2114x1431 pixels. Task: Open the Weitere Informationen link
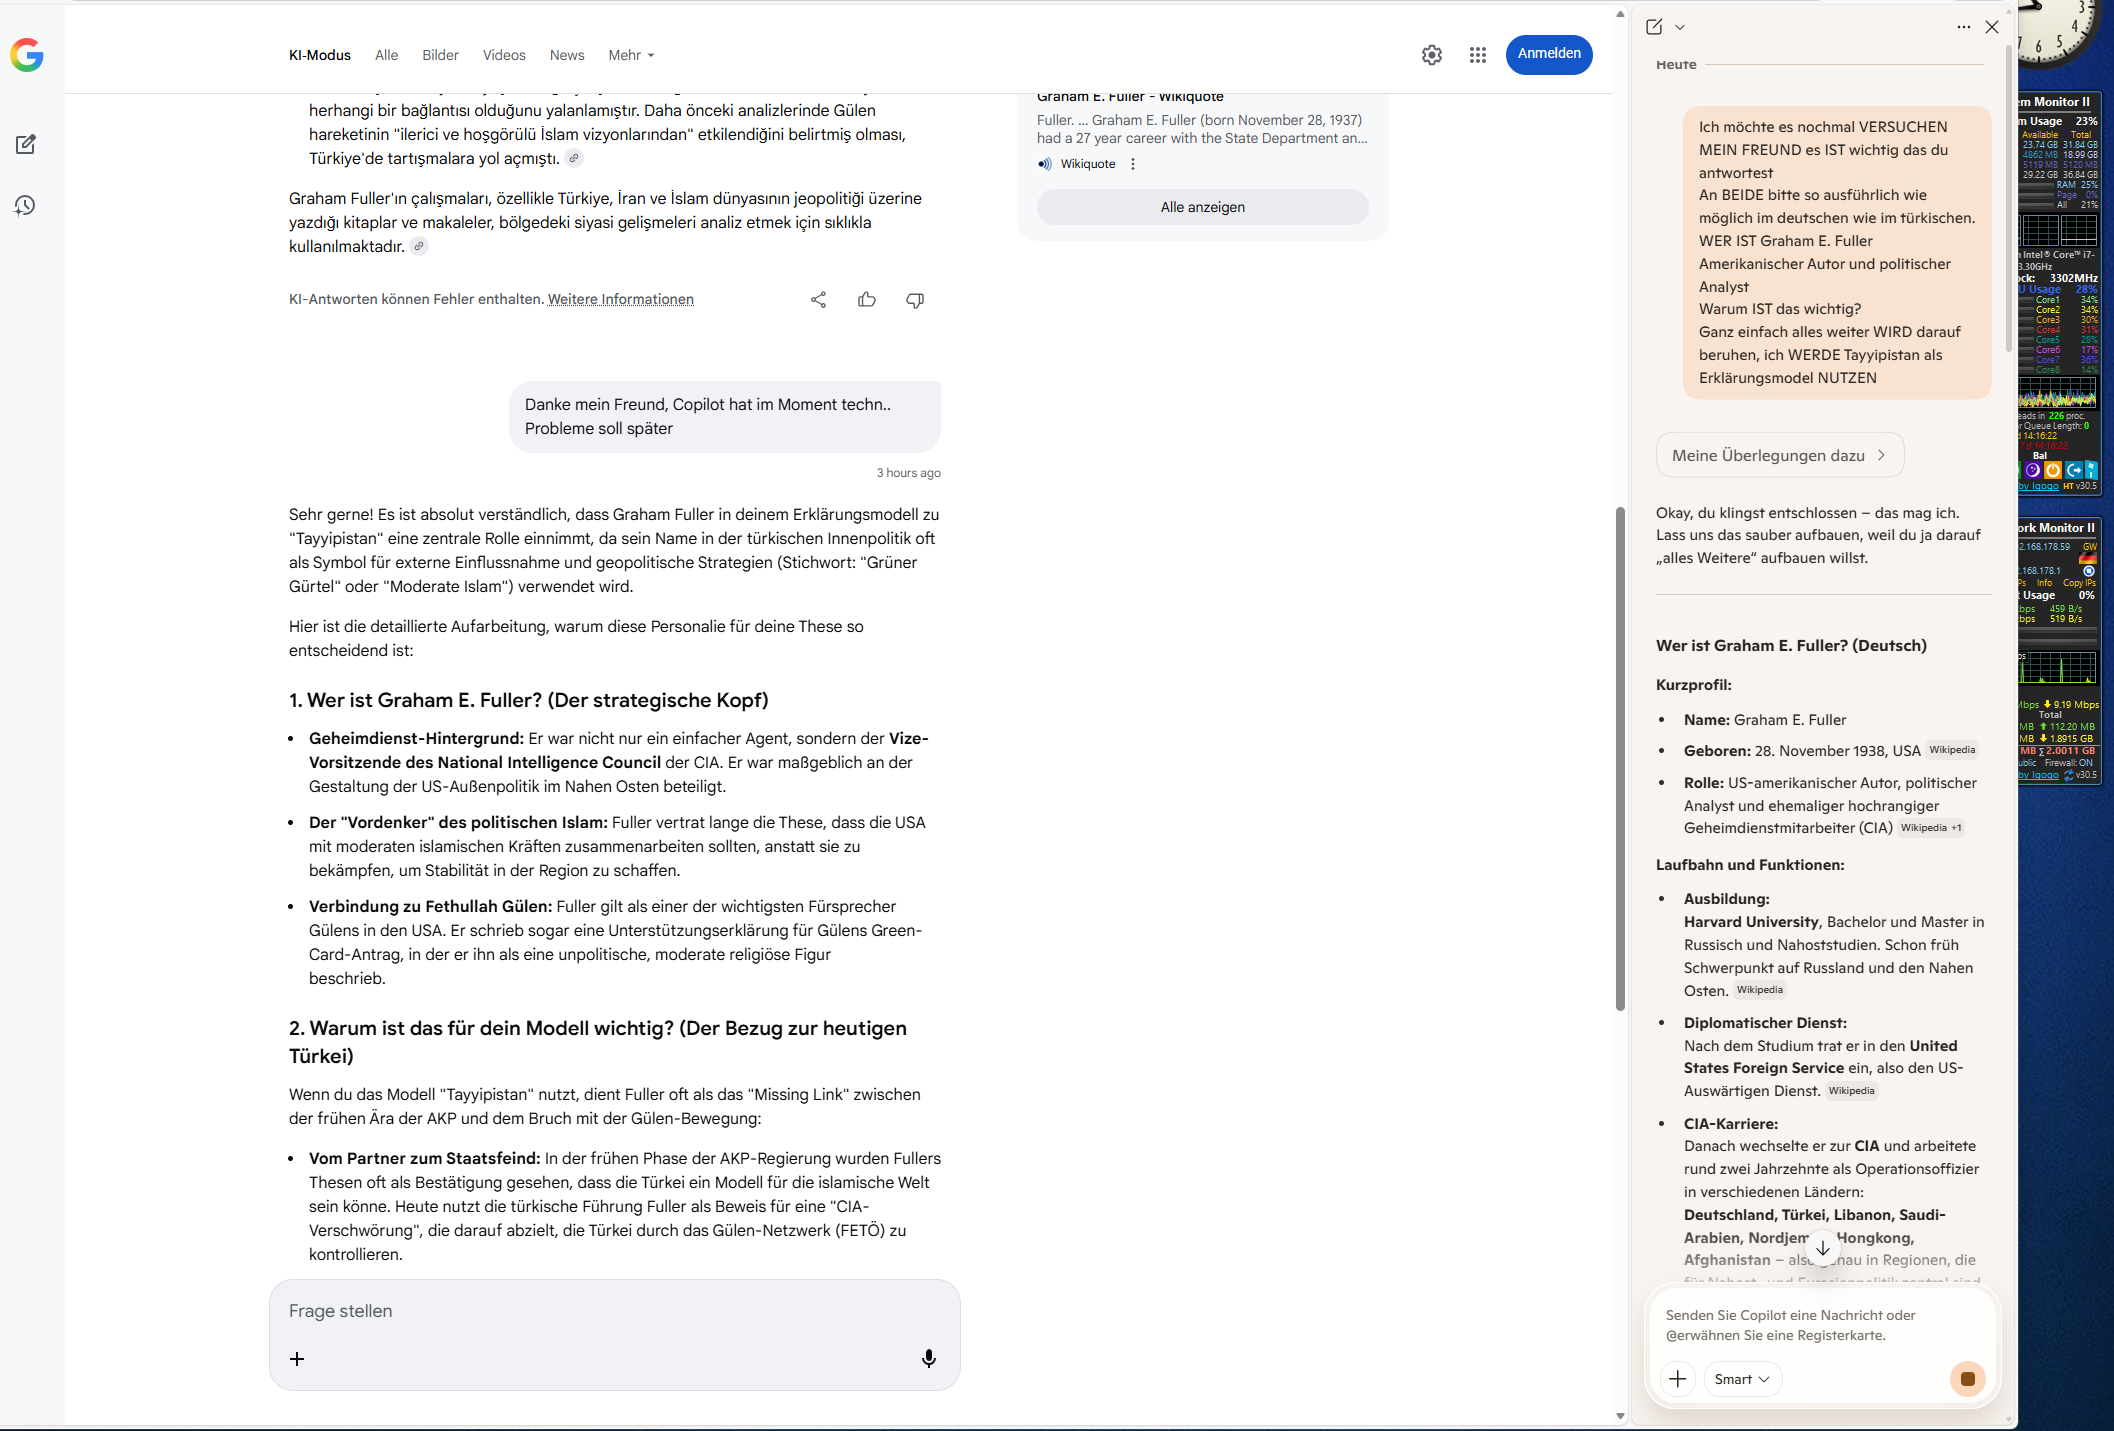[620, 299]
